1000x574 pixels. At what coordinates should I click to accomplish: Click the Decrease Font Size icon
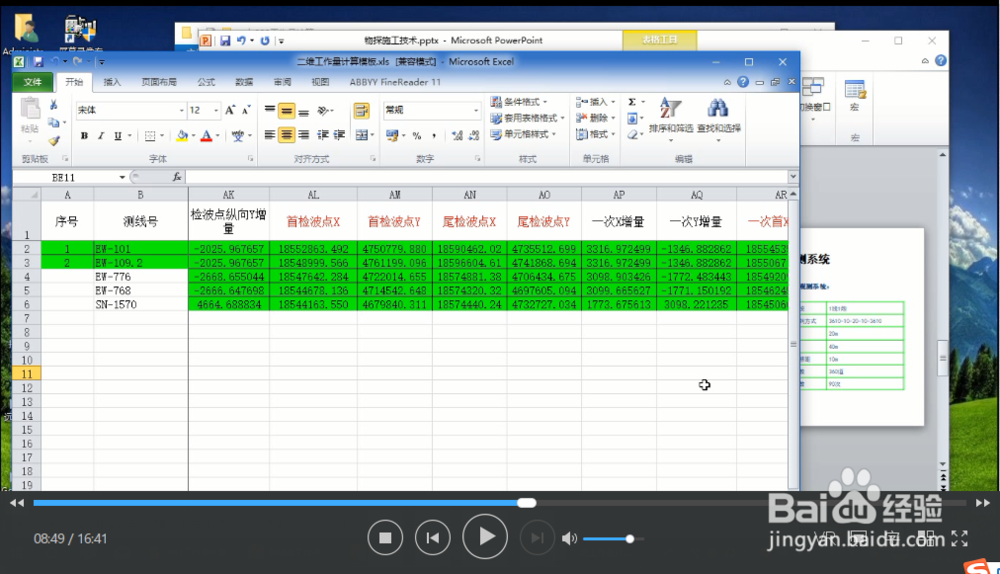(x=246, y=110)
